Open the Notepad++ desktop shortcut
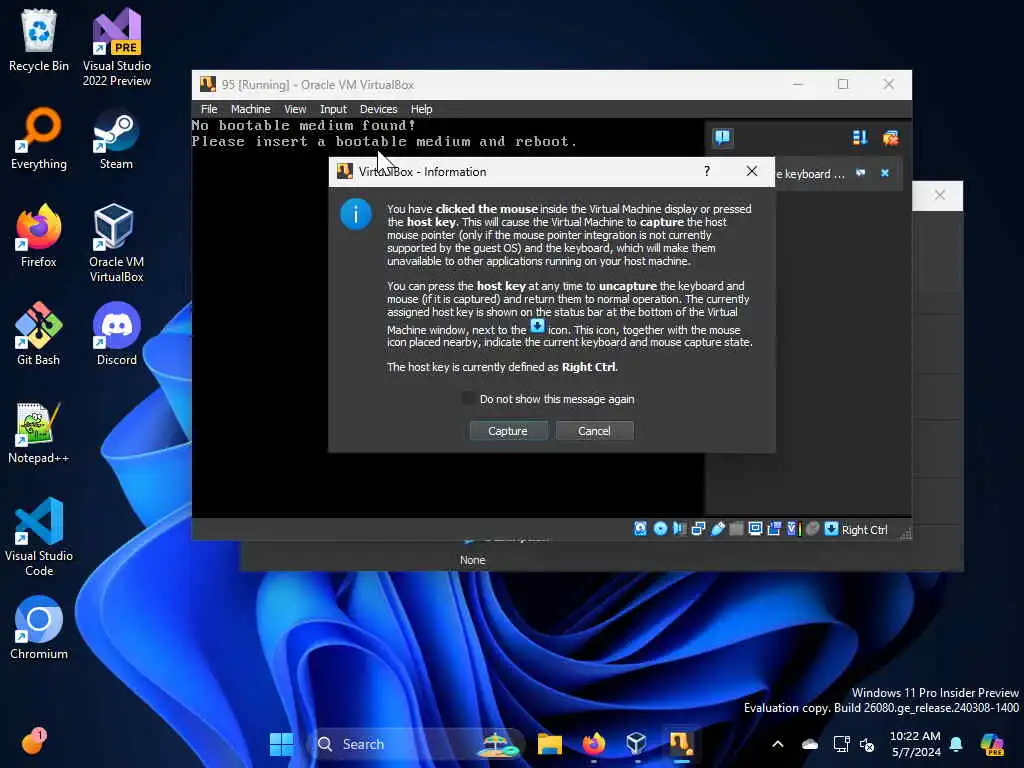1024x768 pixels. (x=39, y=432)
